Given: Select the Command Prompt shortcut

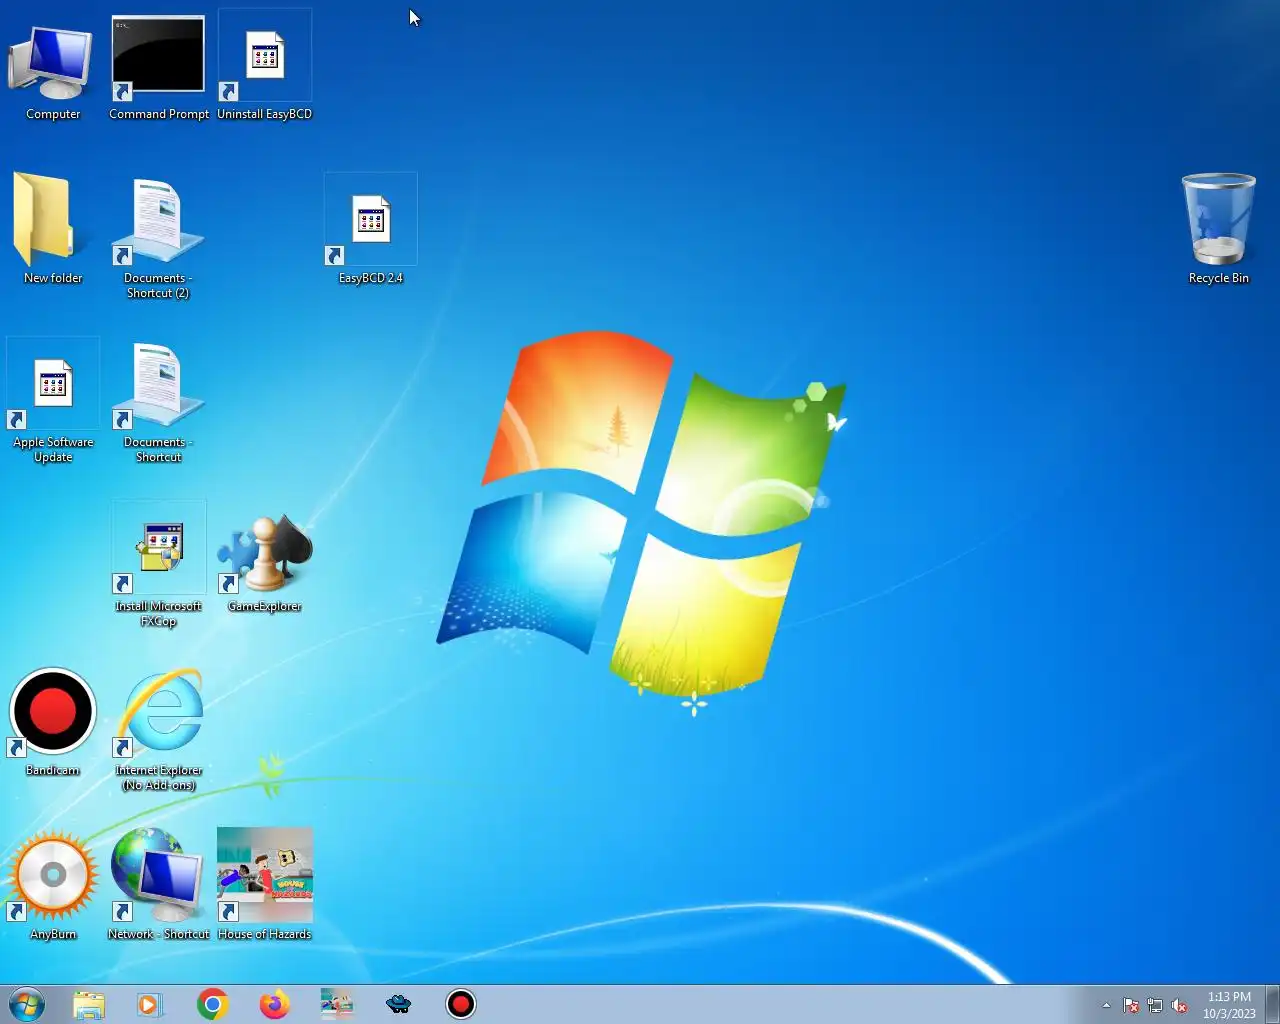Looking at the screenshot, I should tap(158, 68).
